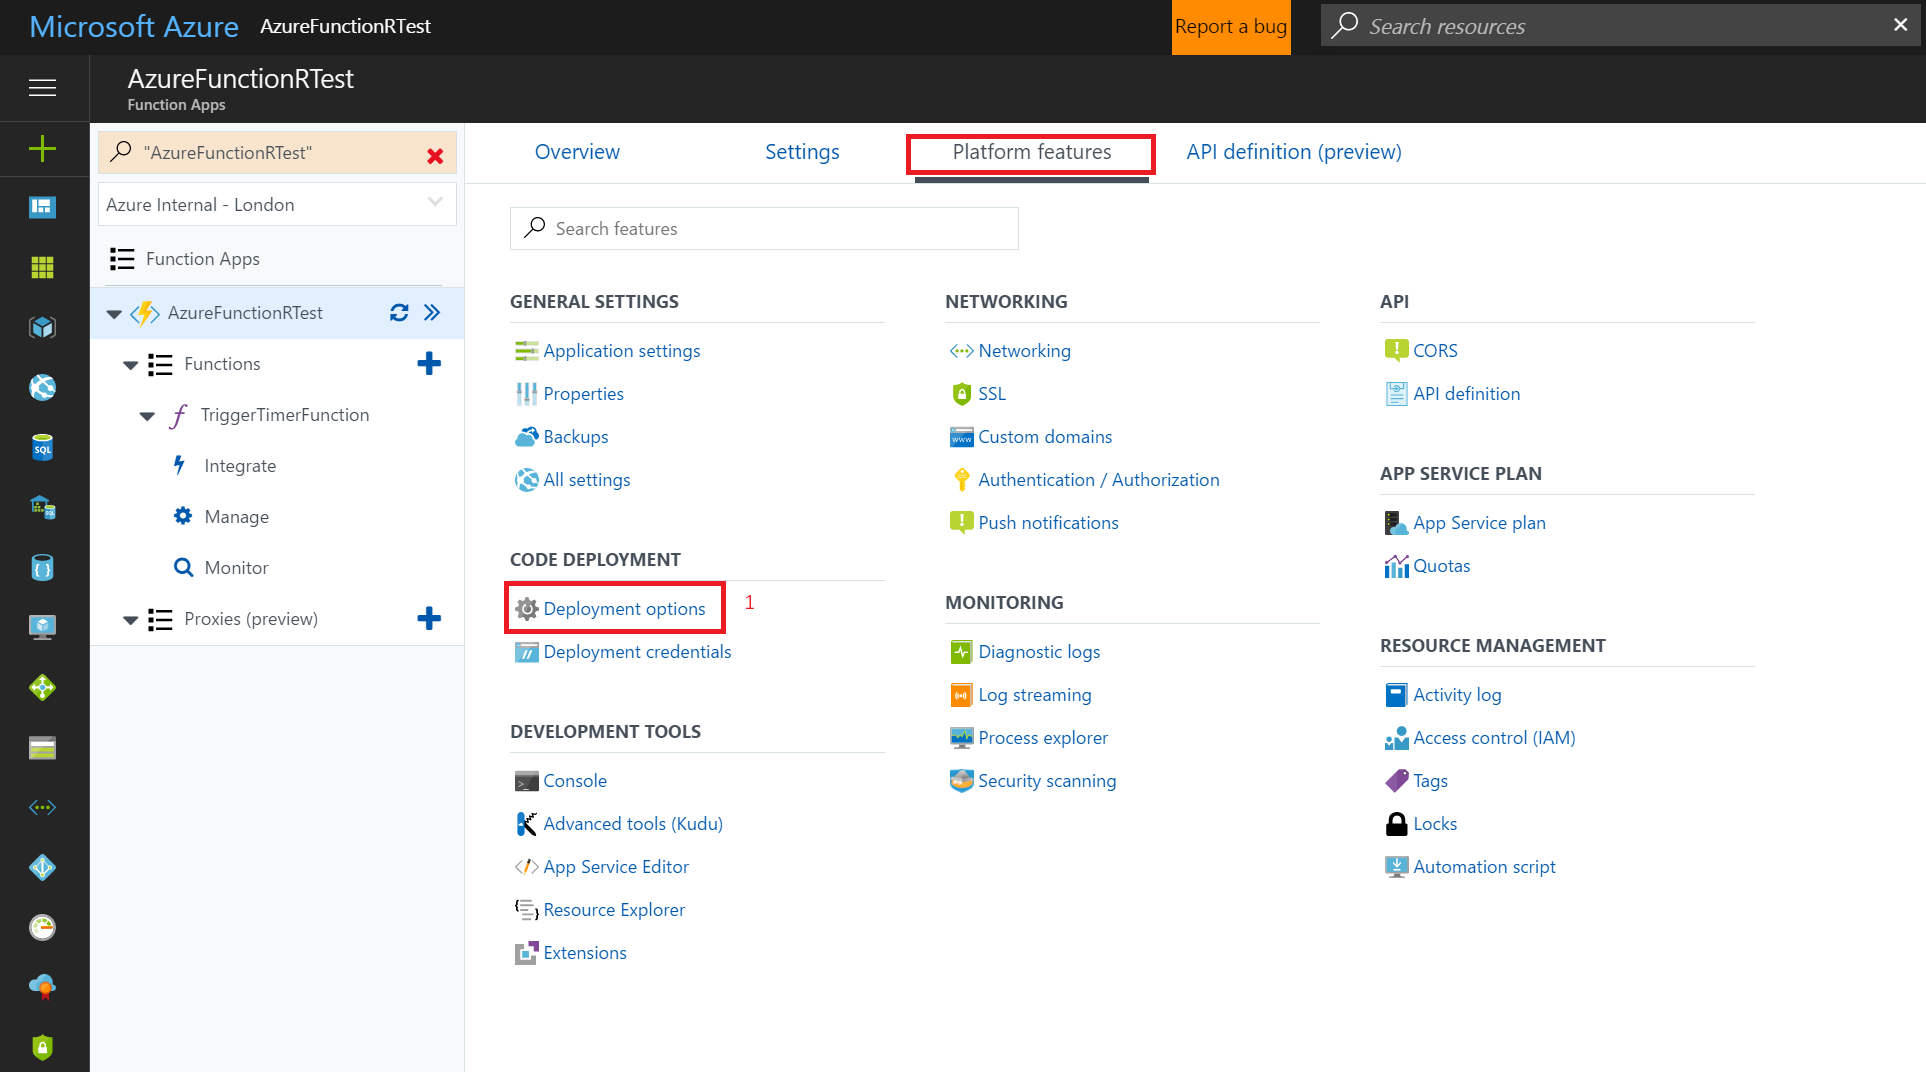Clear the AzureFunctionRTest search with red X
The width and height of the screenshot is (1926, 1072).
tap(435, 155)
